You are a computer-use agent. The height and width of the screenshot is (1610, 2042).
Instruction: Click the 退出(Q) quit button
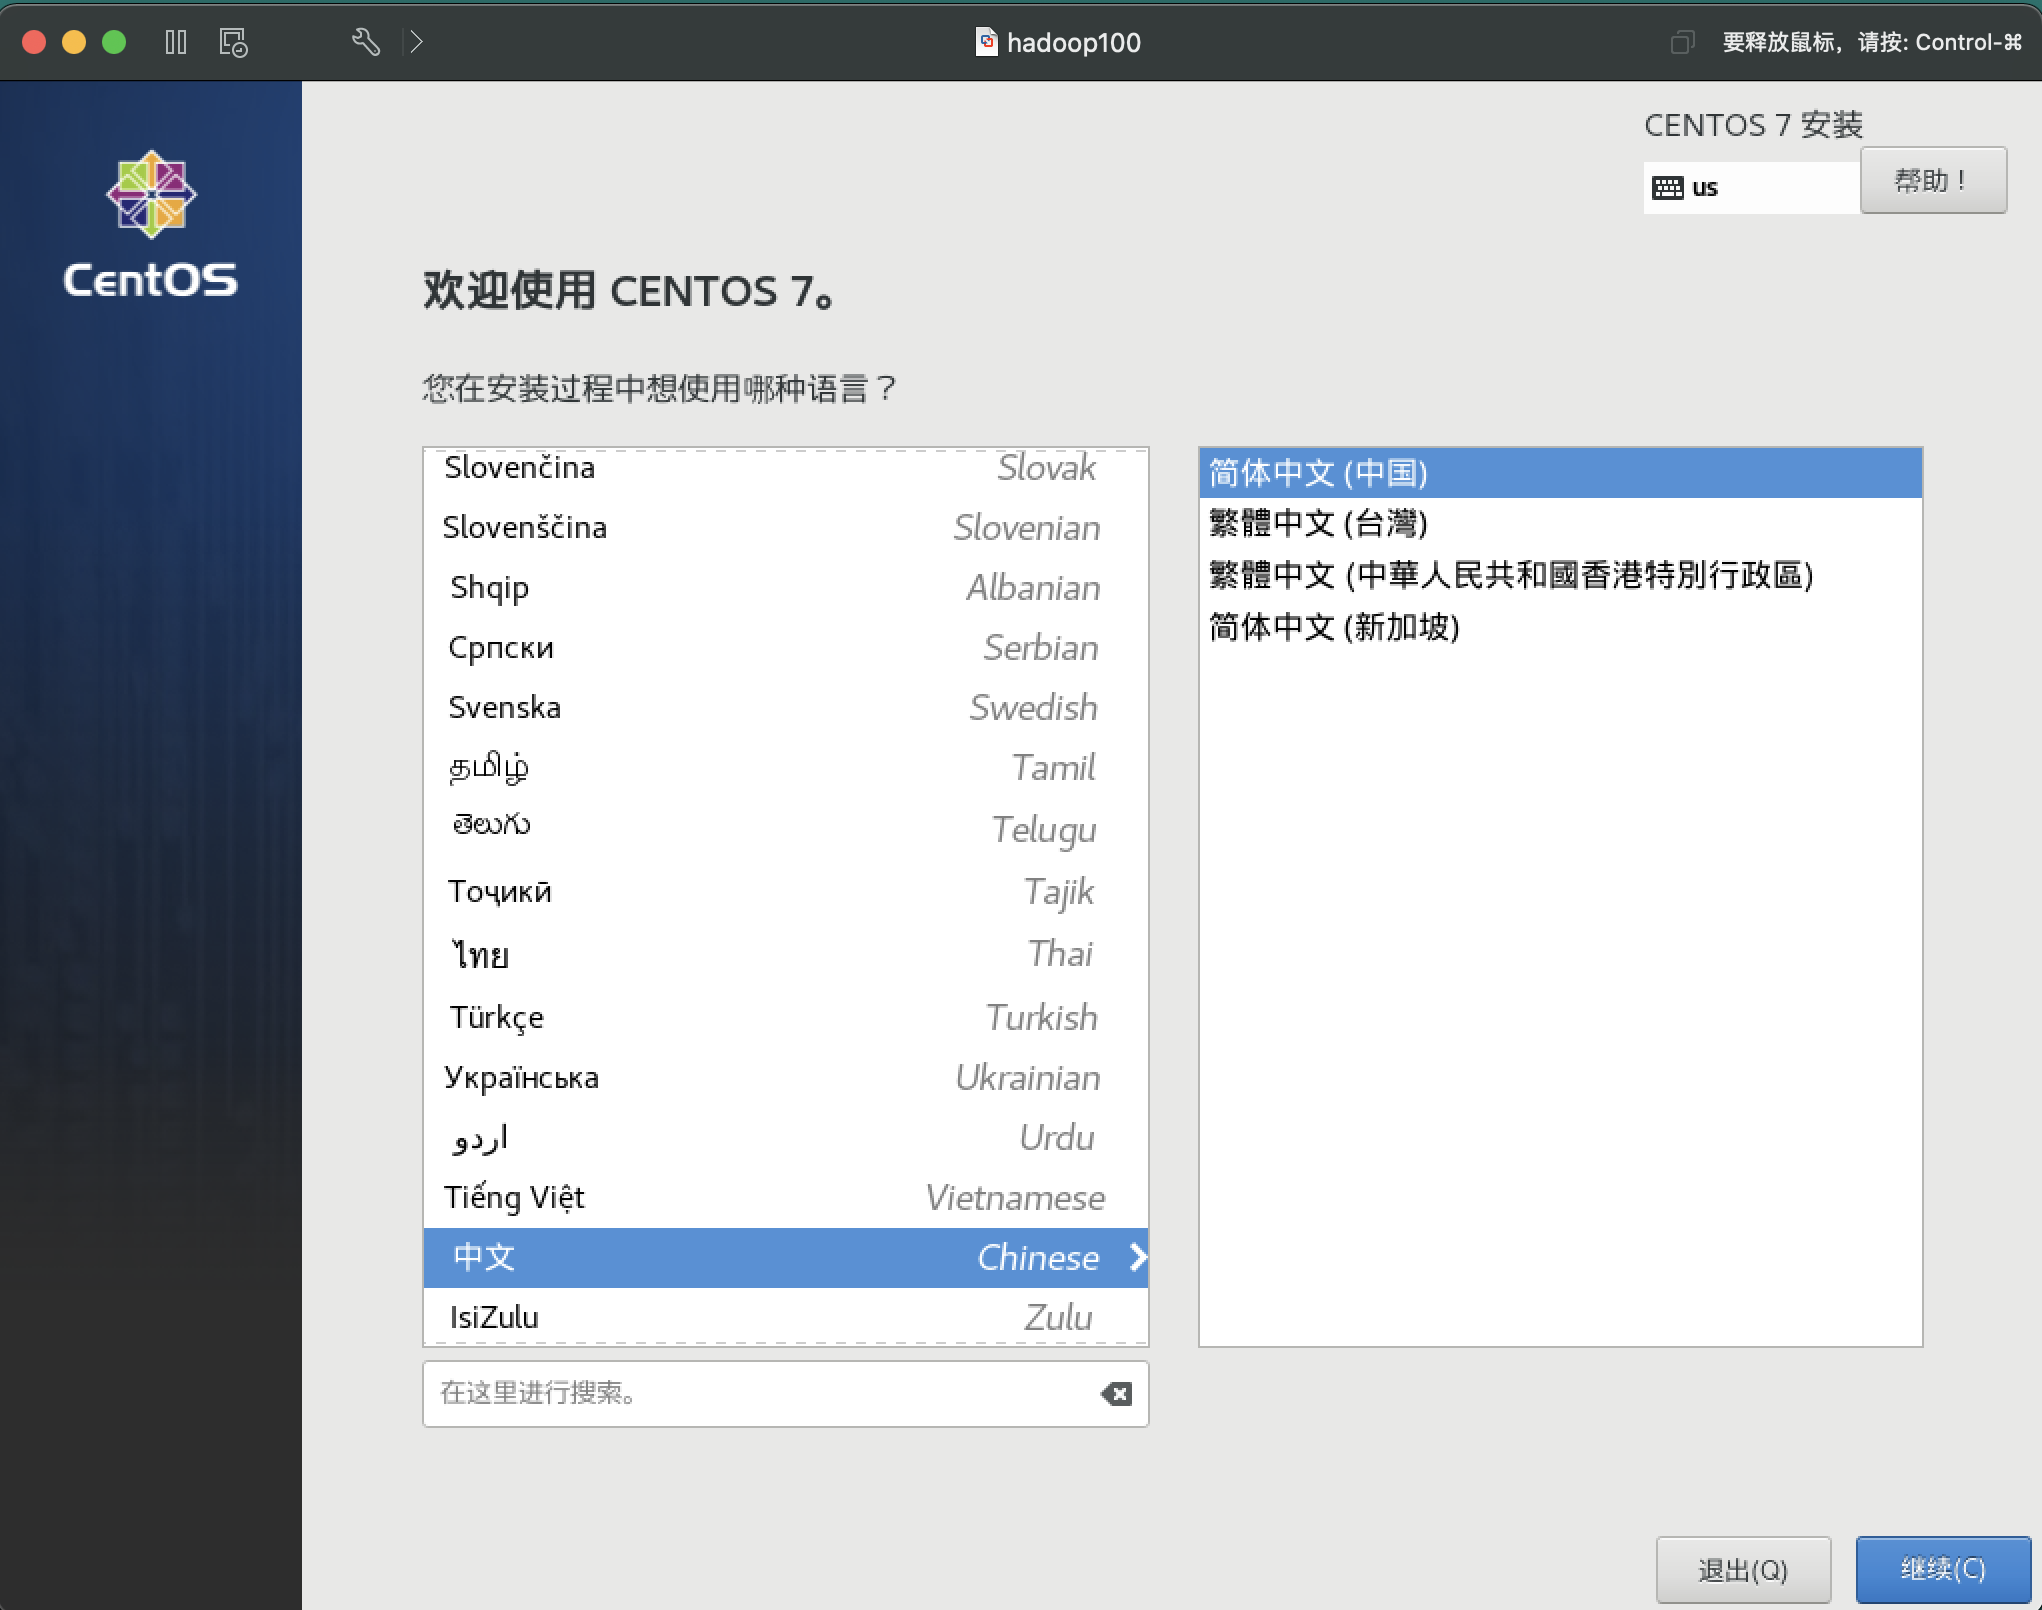(x=1743, y=1569)
